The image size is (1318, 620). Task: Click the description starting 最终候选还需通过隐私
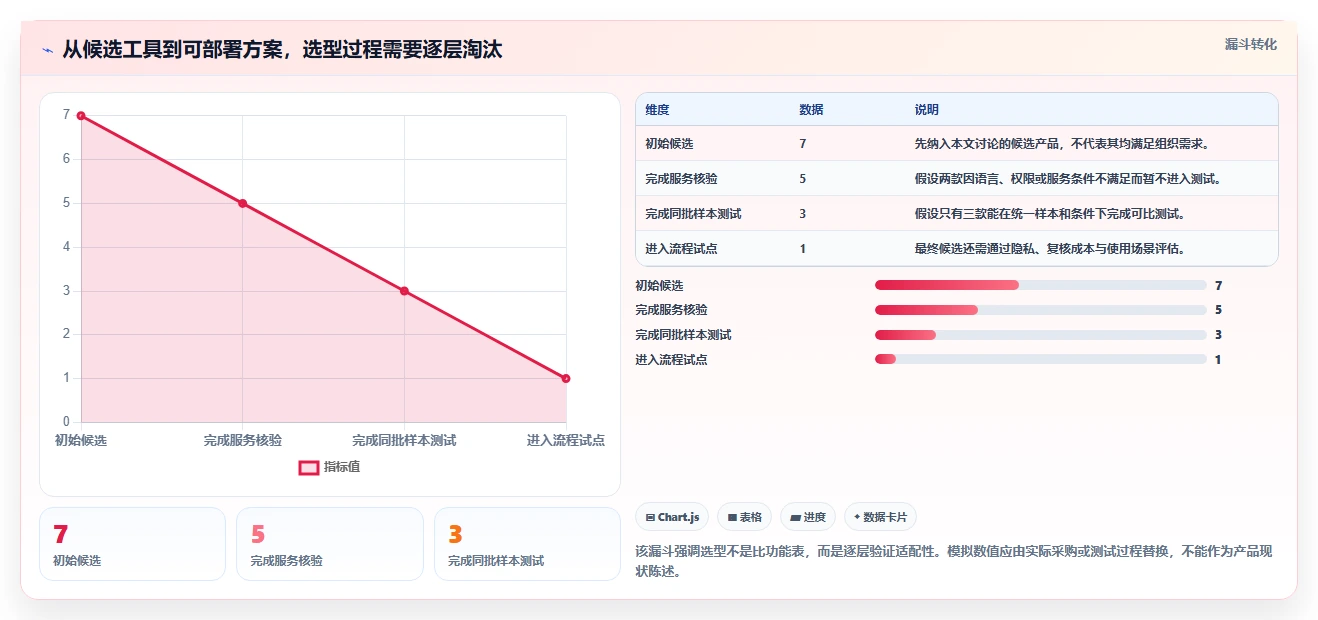(1050, 249)
